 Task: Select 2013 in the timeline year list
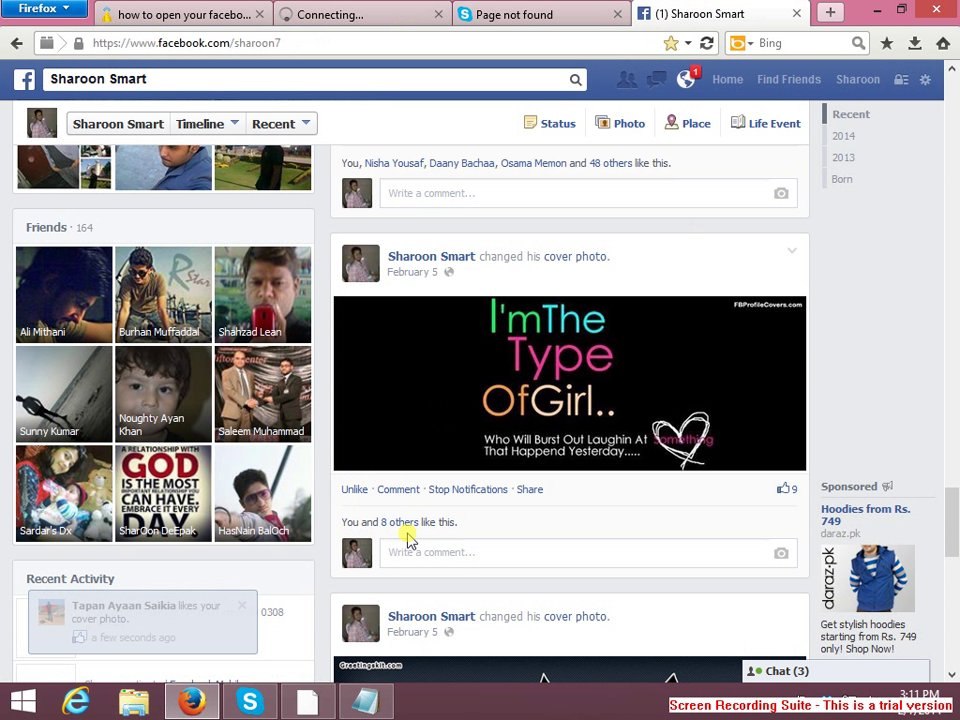click(x=843, y=157)
